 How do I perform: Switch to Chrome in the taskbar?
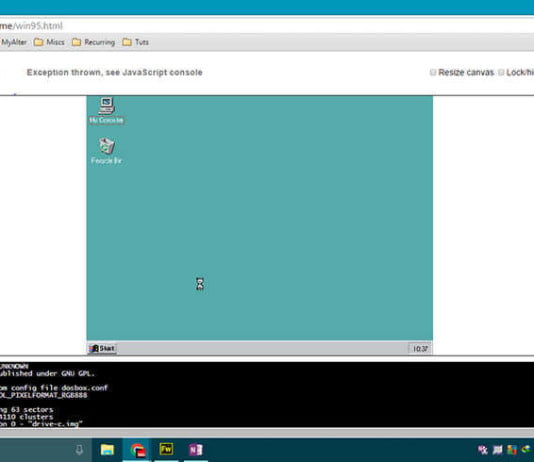click(x=137, y=450)
